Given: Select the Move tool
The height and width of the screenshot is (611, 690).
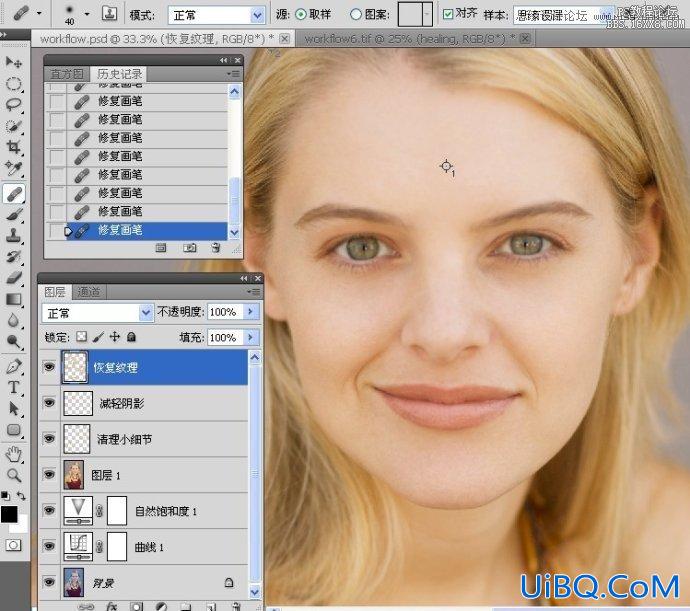Looking at the screenshot, I should pyautogui.click(x=14, y=63).
